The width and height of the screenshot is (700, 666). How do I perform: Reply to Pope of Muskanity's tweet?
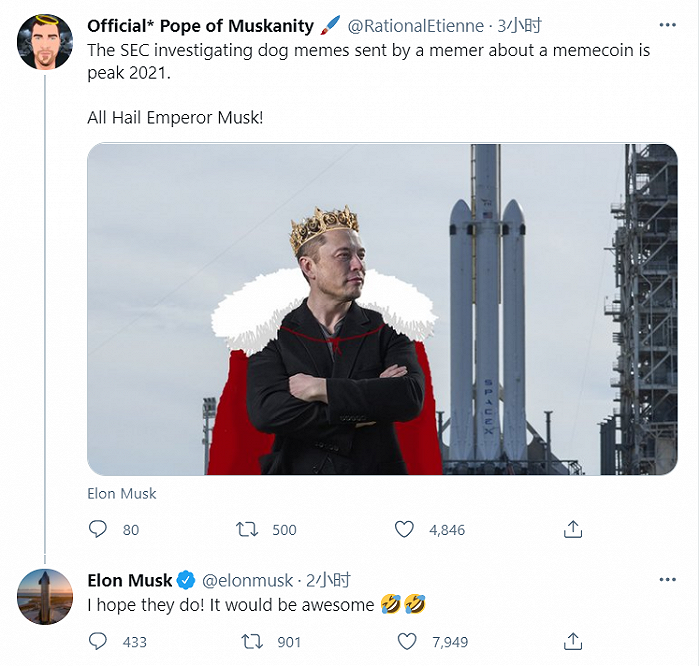pos(98,529)
